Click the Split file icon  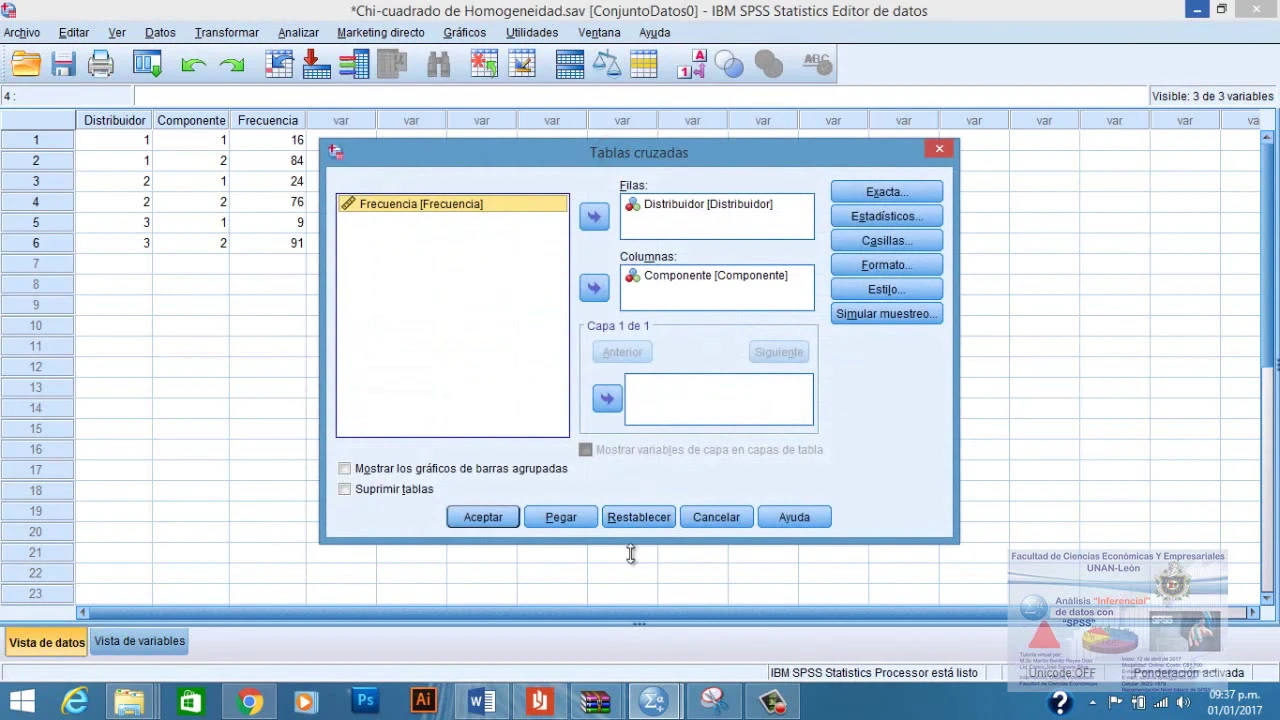click(569, 65)
